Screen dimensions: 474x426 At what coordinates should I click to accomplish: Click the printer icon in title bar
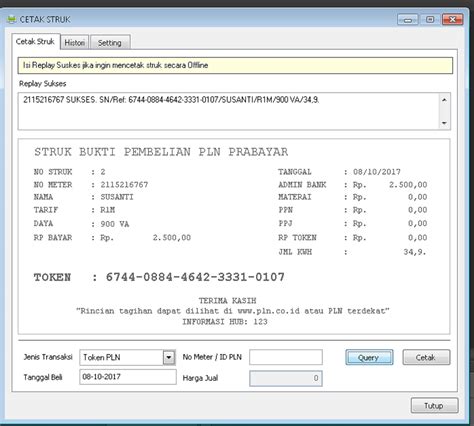[x=11, y=19]
